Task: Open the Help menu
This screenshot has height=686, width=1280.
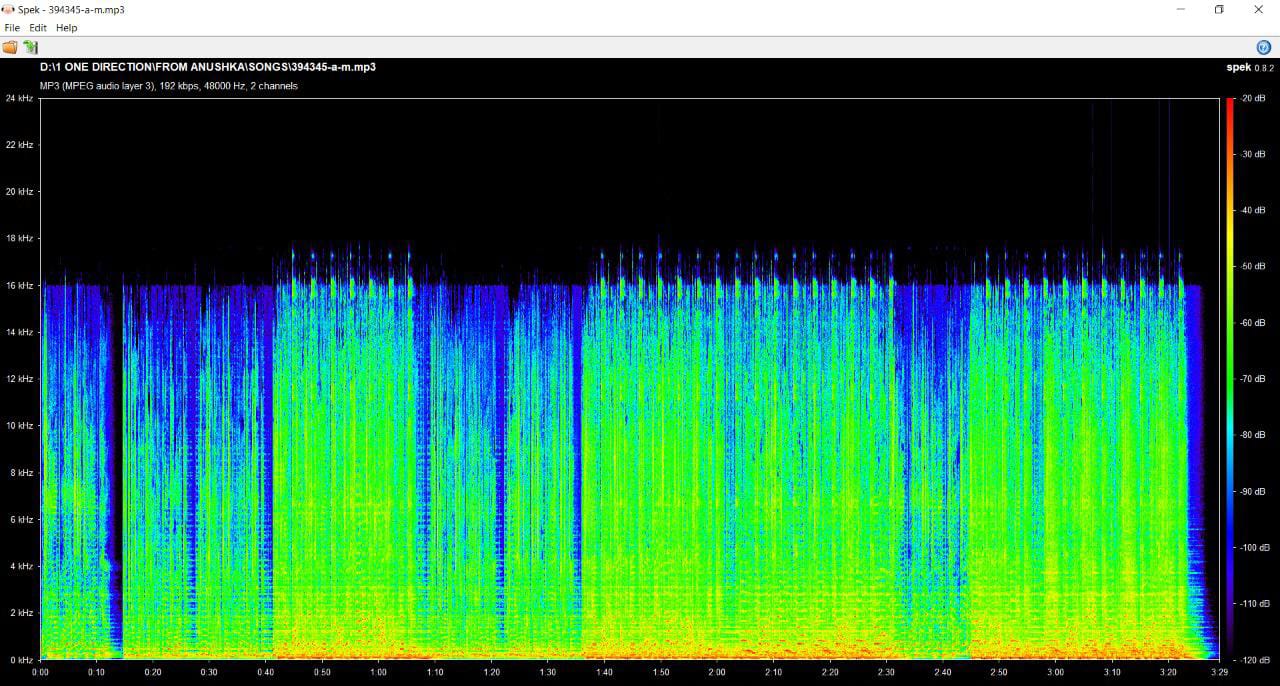Action: tap(66, 28)
